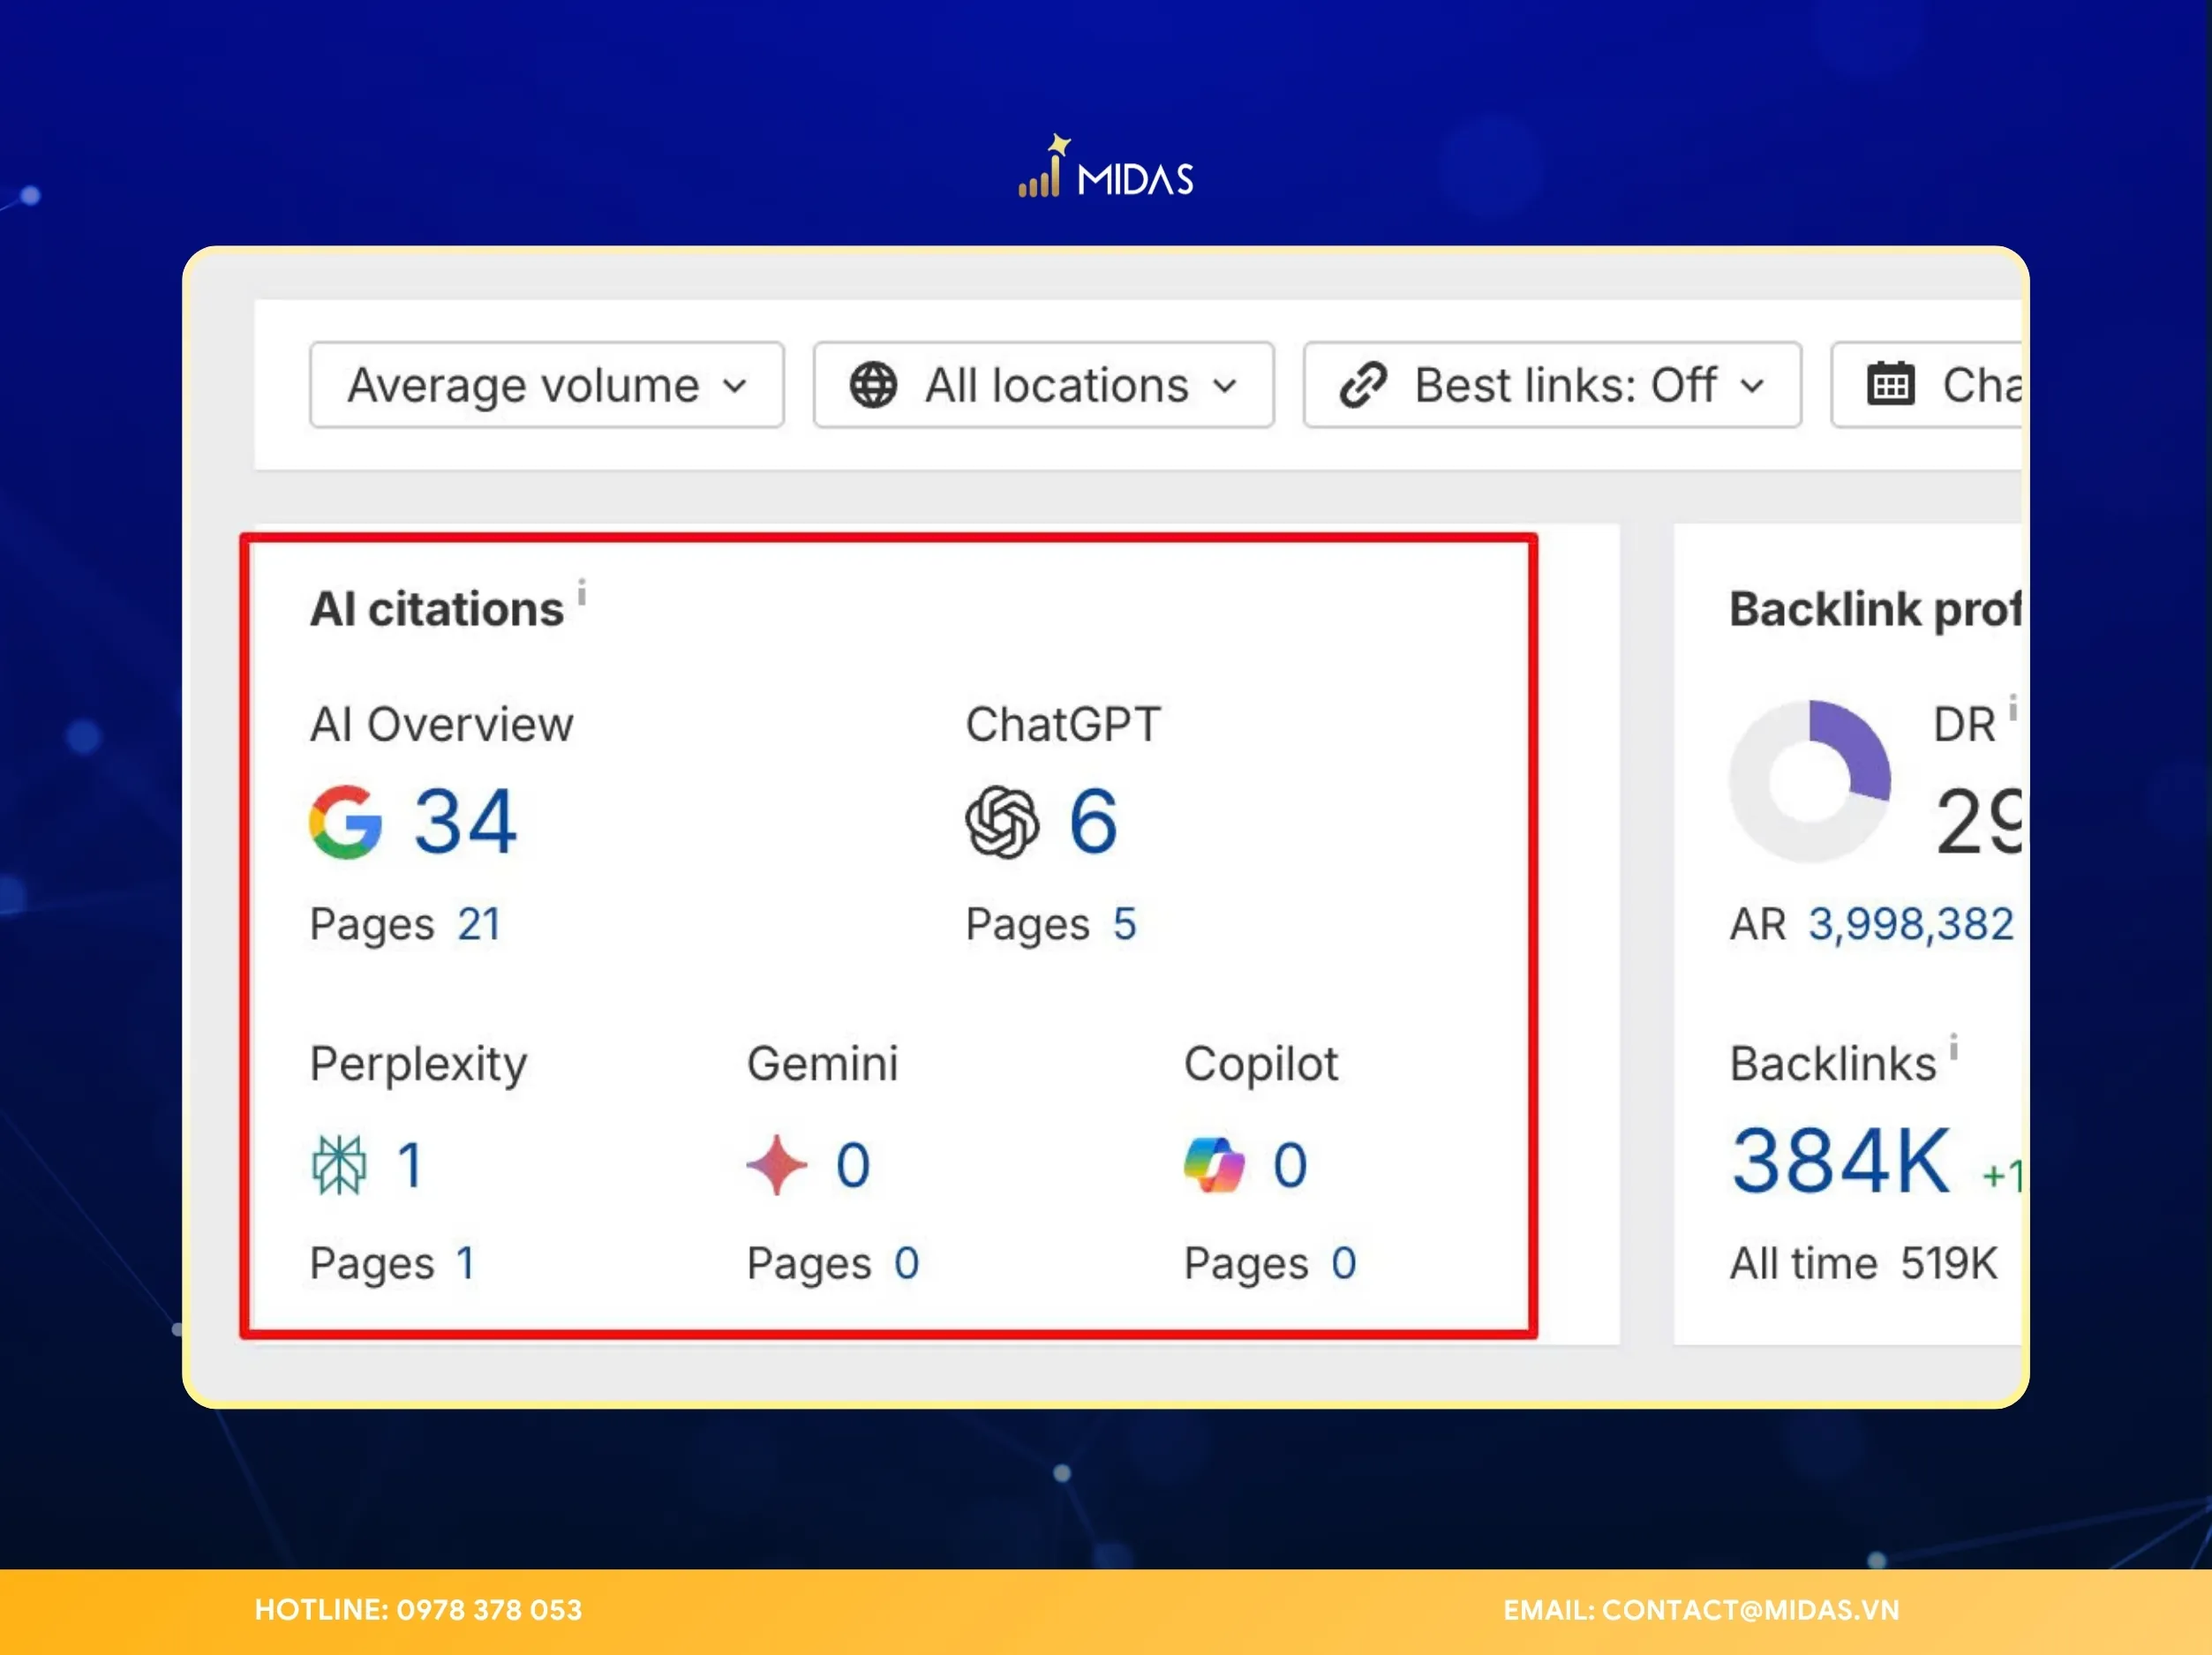The image size is (2212, 1655).
Task: Click the Google G icon under AI Overview
Action: tap(345, 822)
